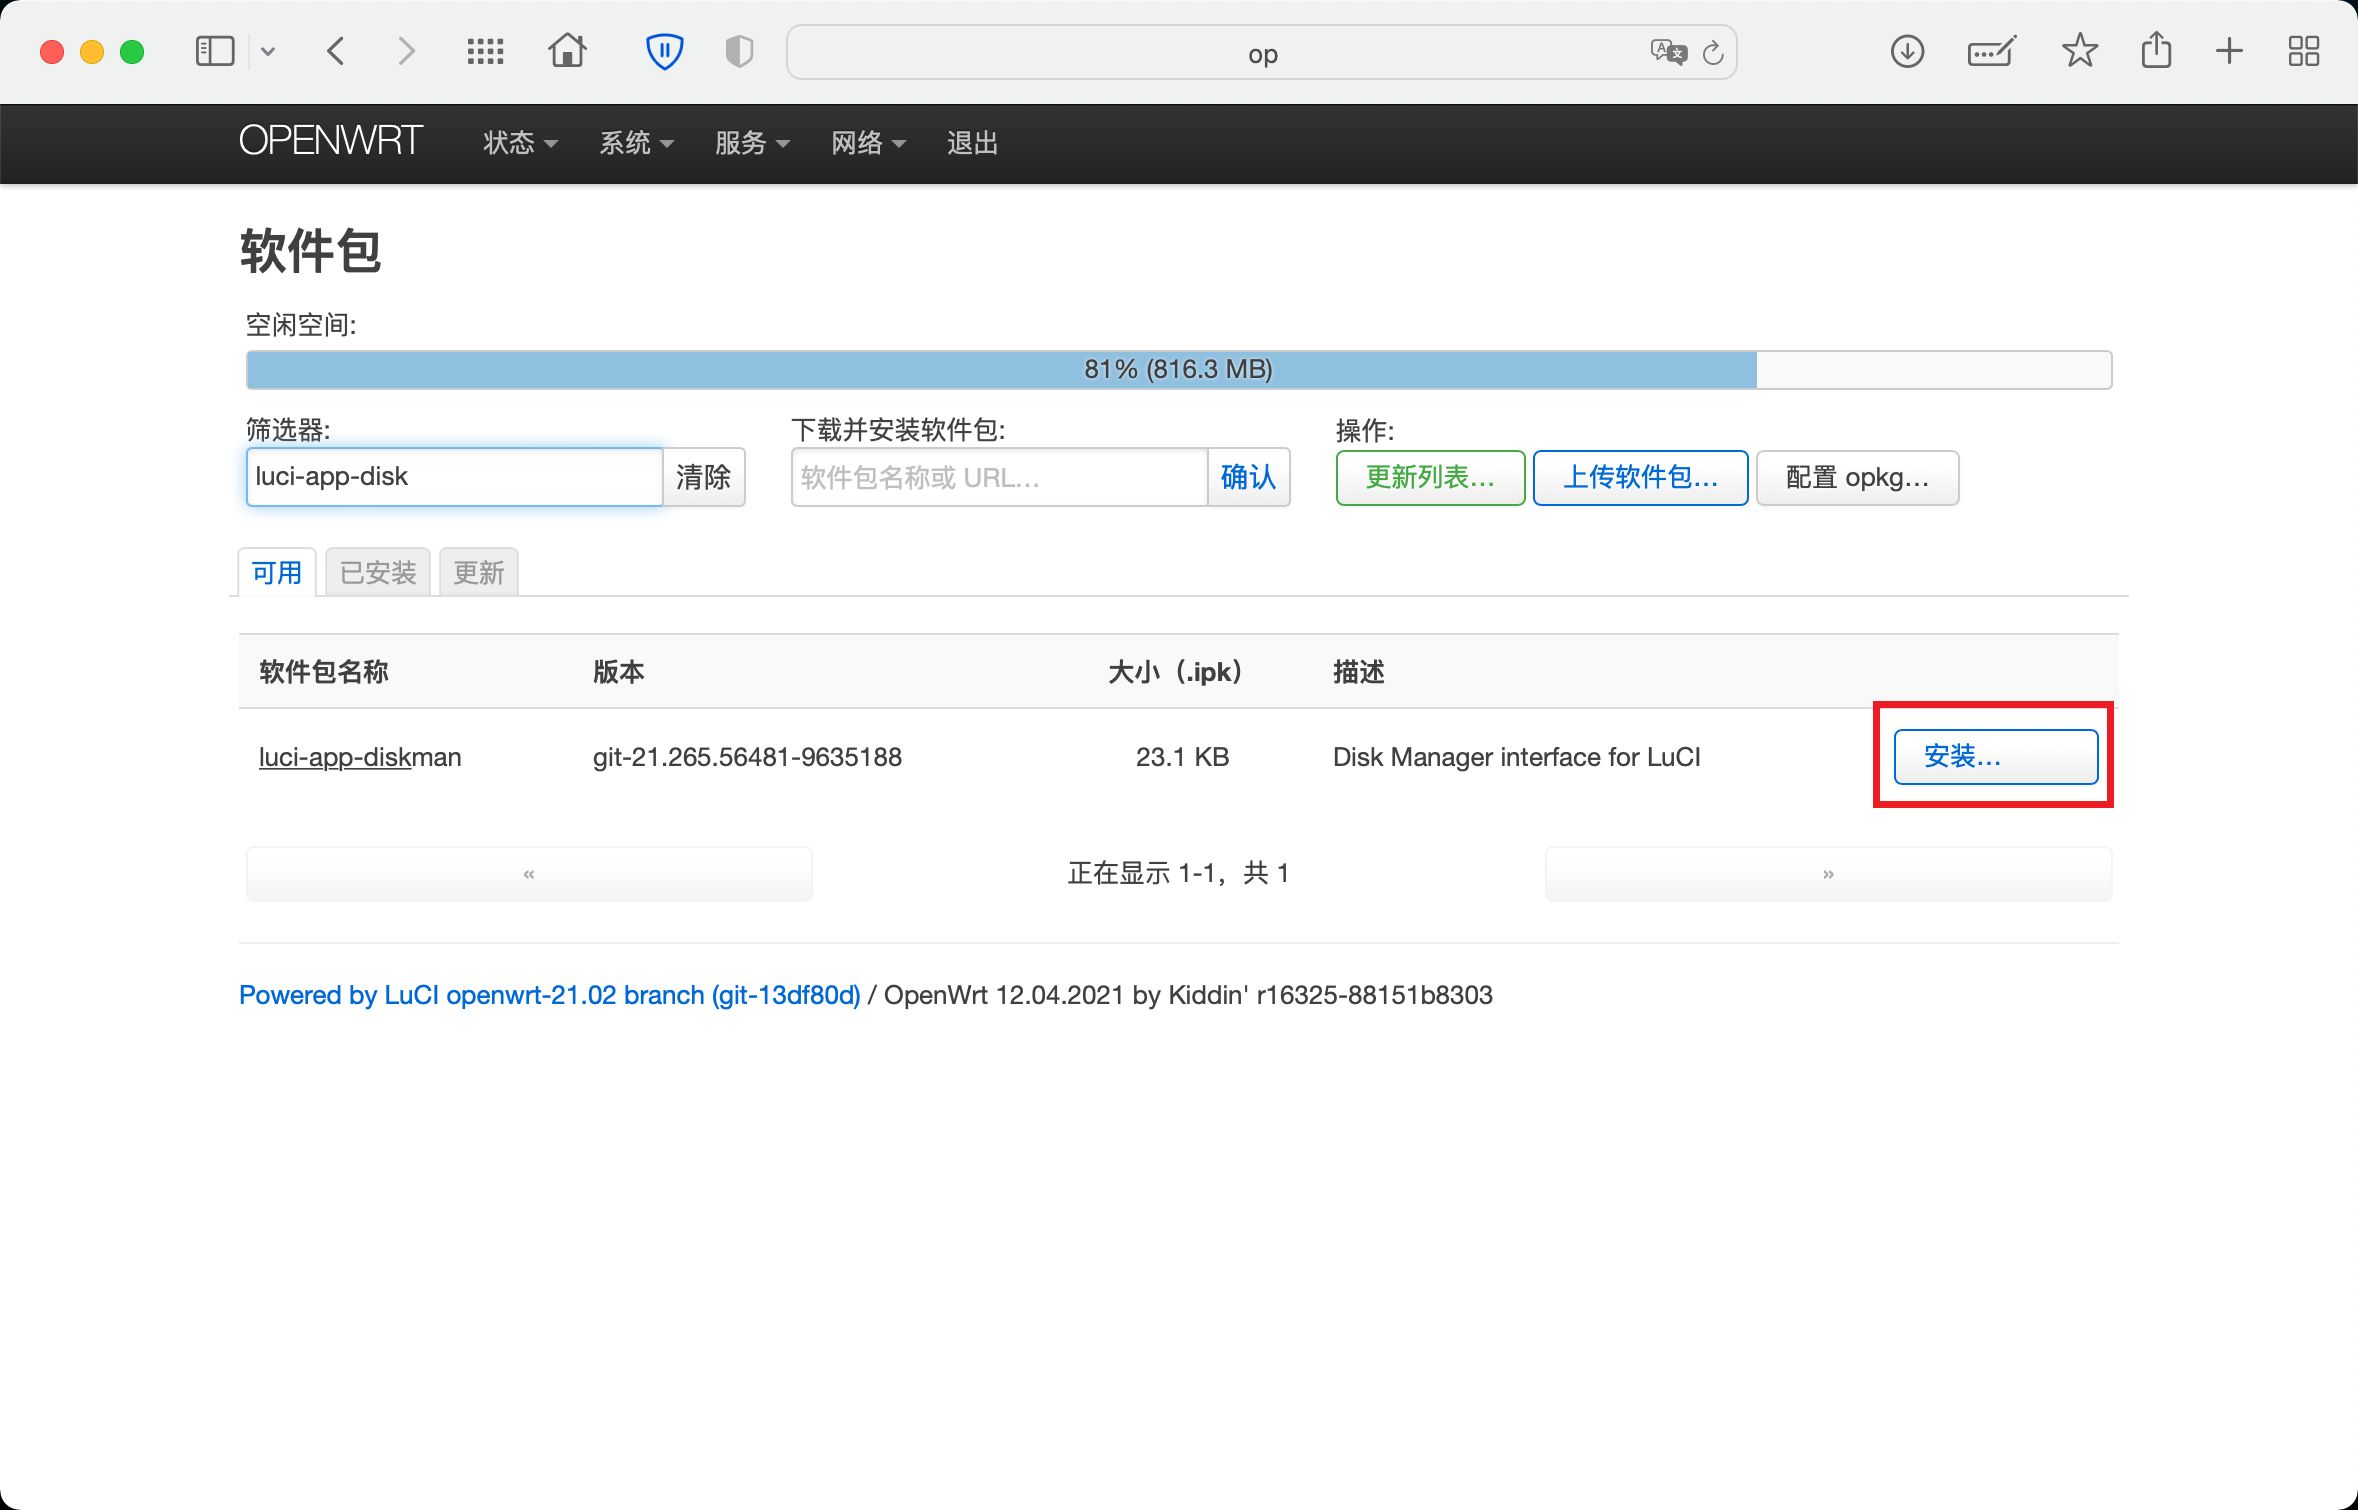
Task: Confirm the download with 确认
Action: 1248,477
